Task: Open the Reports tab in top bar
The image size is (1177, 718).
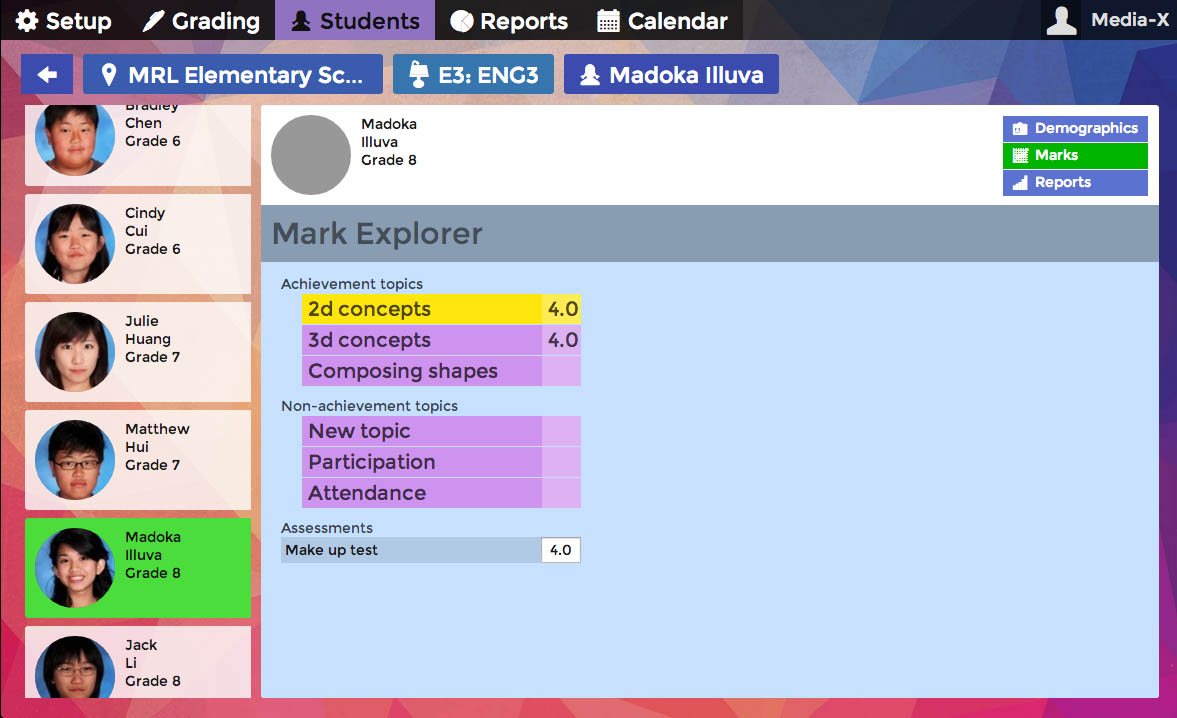Action: [509, 21]
